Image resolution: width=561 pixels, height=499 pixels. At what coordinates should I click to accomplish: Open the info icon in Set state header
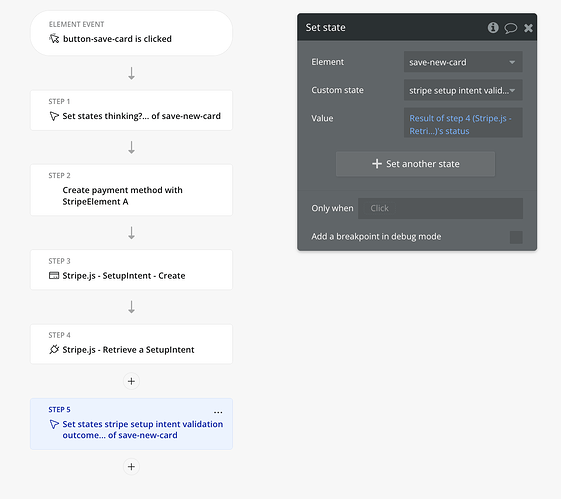493,28
